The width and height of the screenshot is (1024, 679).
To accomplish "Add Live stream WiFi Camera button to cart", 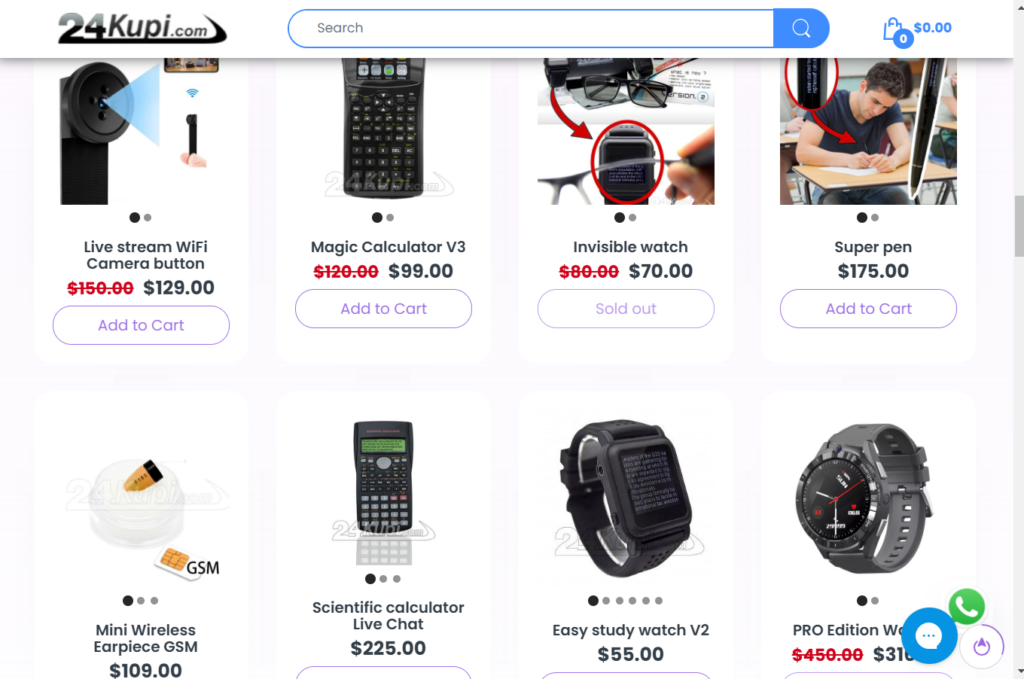I will click(x=141, y=325).
